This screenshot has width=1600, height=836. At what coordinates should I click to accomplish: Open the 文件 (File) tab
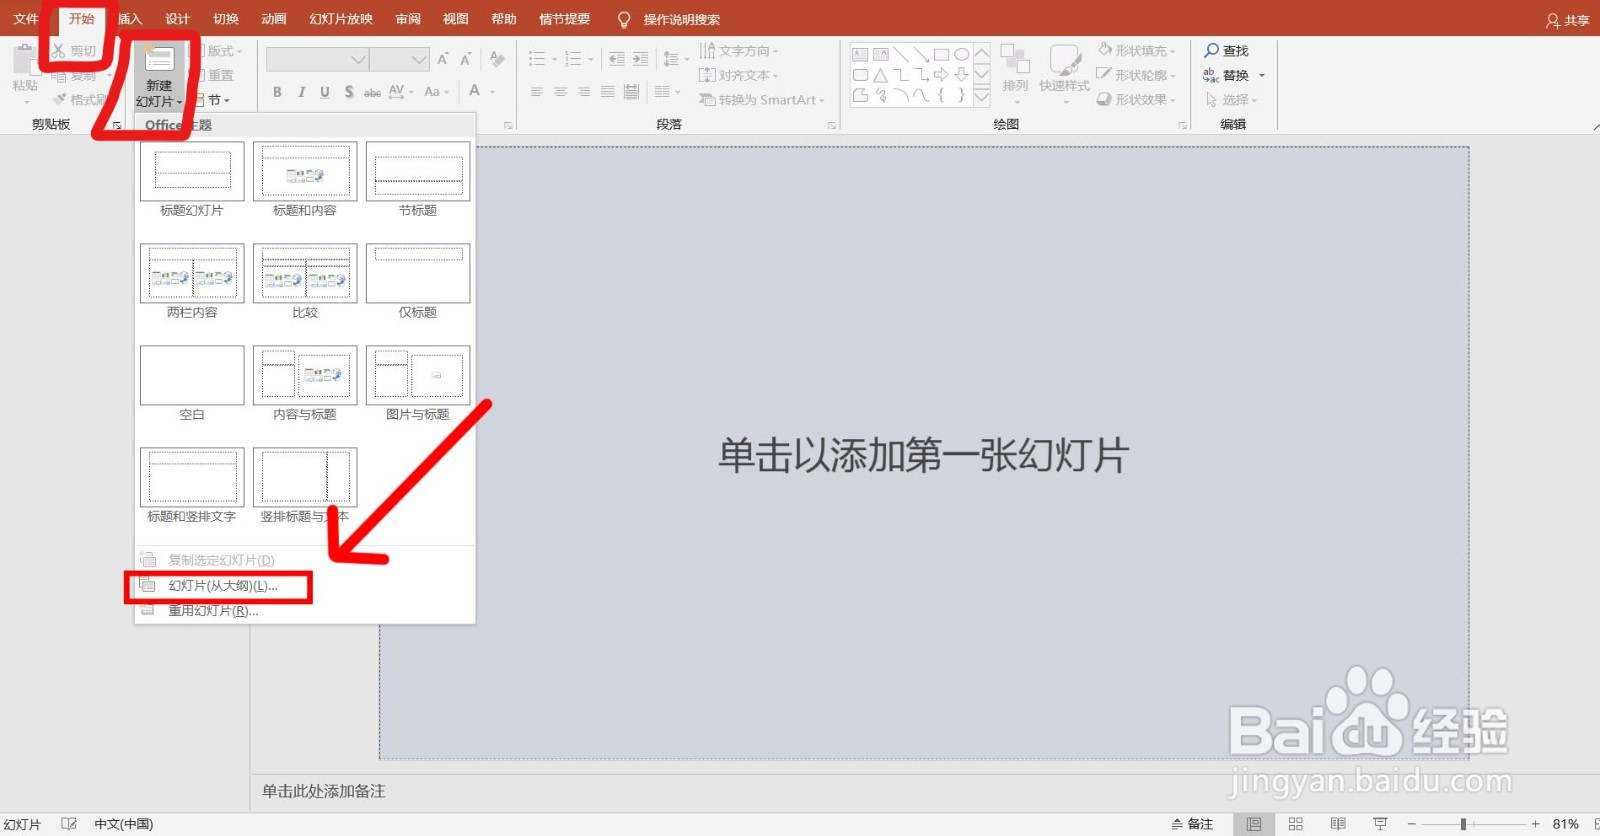26,19
